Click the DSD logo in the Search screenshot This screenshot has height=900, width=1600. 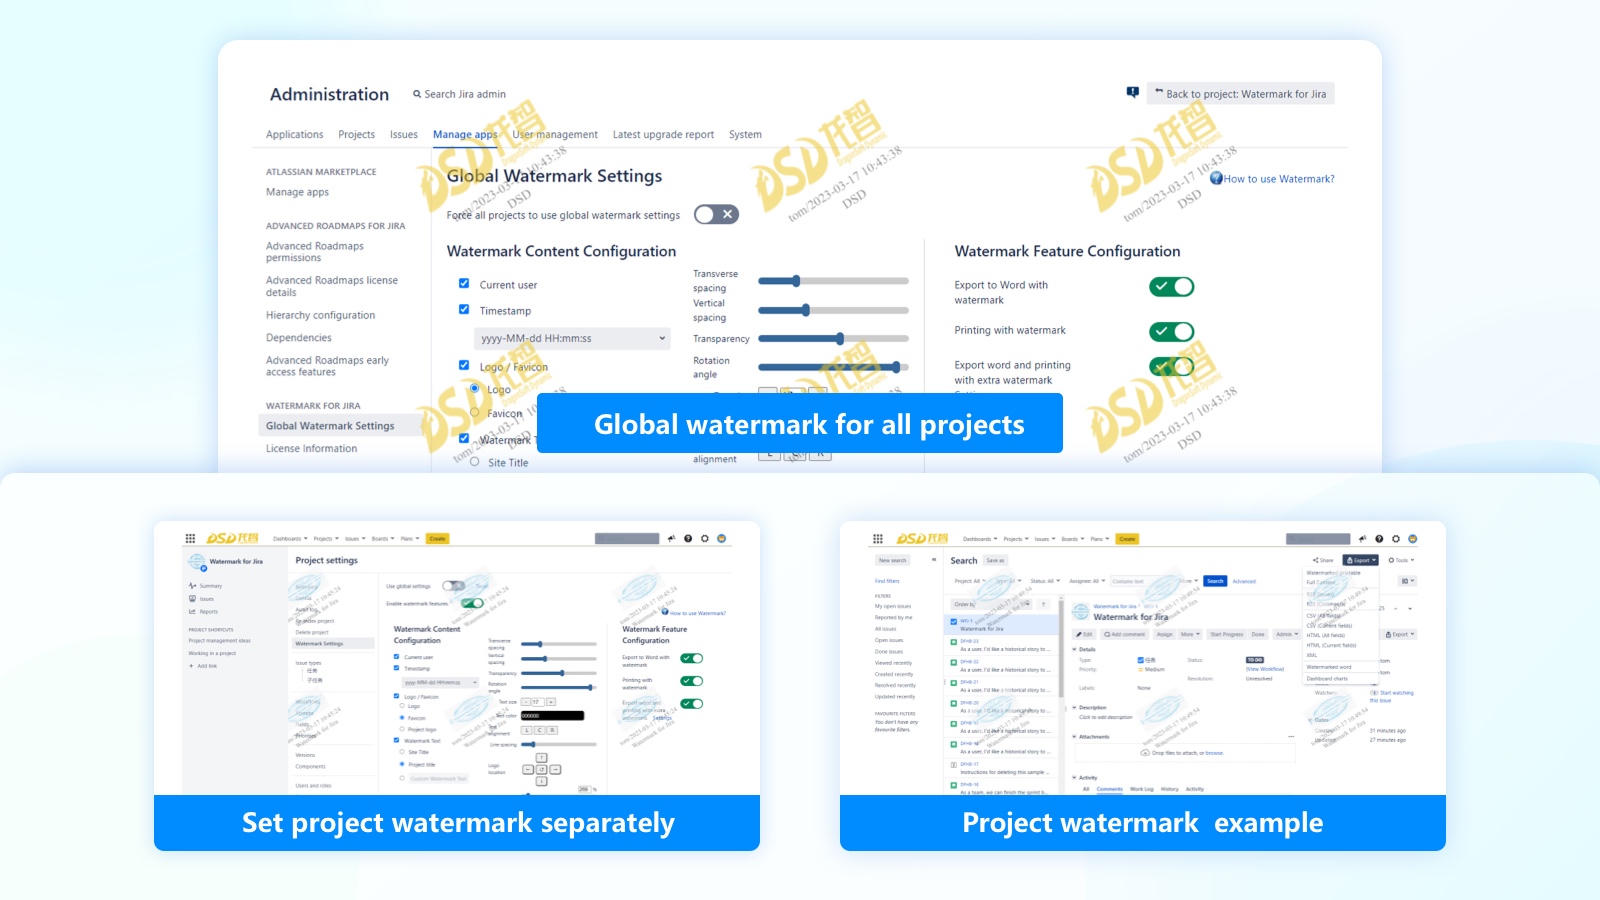921,538
